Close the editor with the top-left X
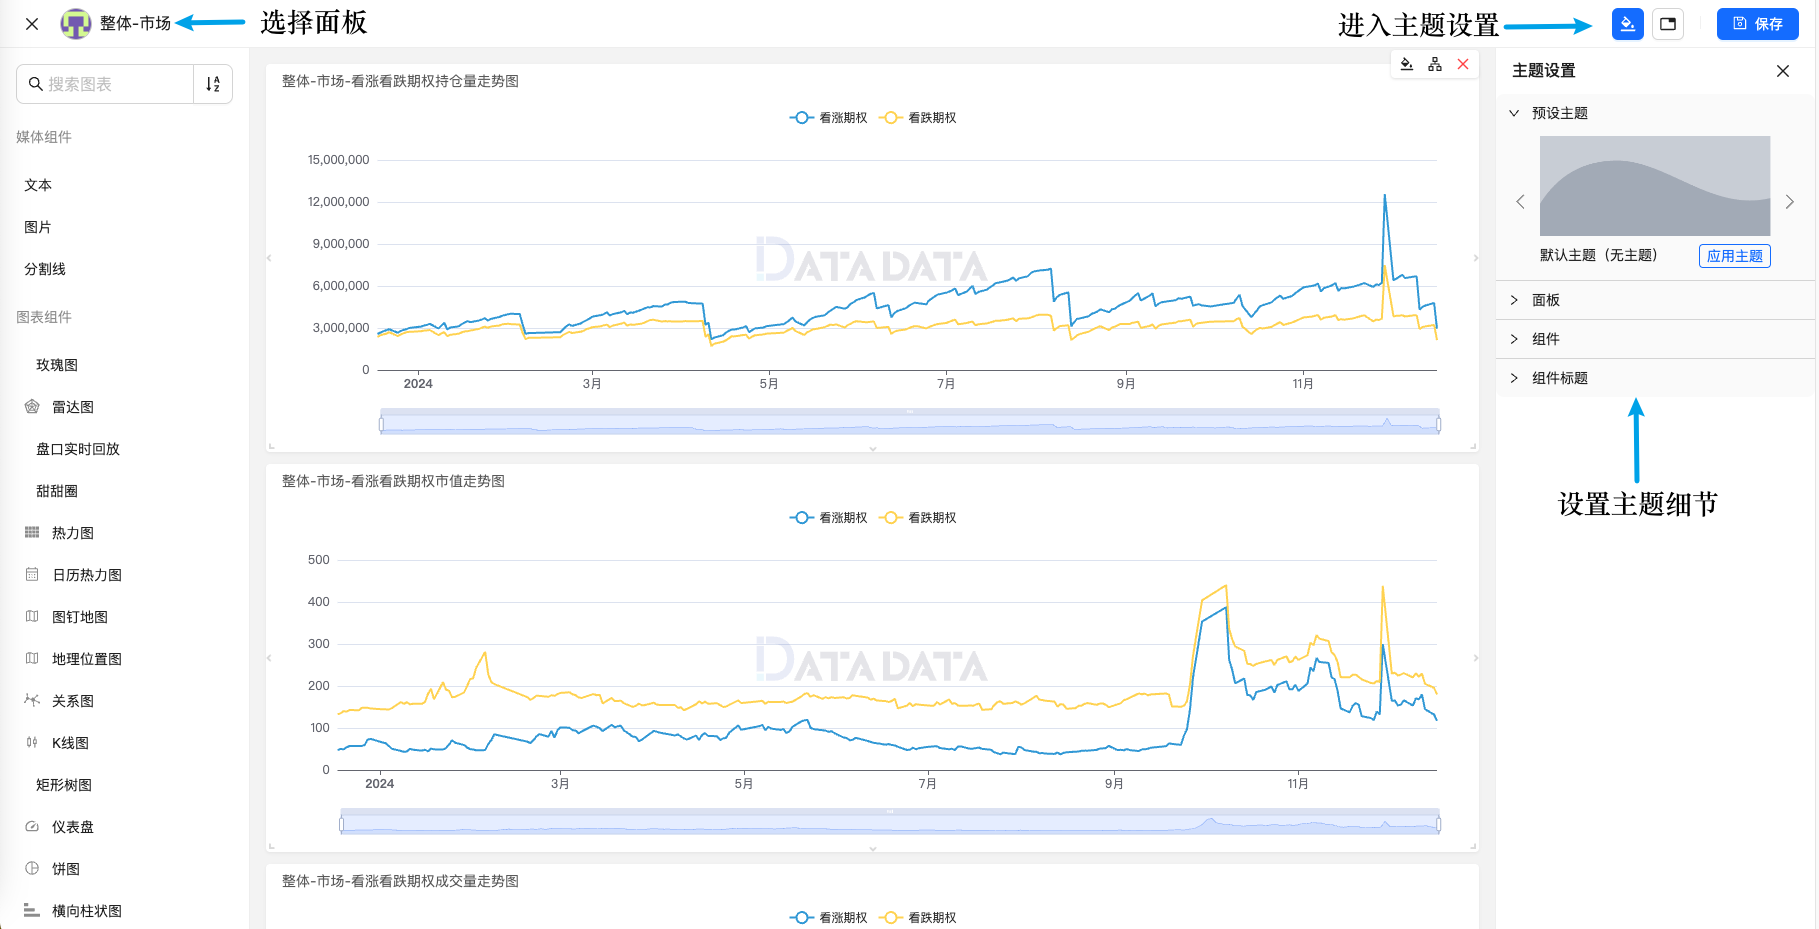The width and height of the screenshot is (1819, 929). [32, 24]
